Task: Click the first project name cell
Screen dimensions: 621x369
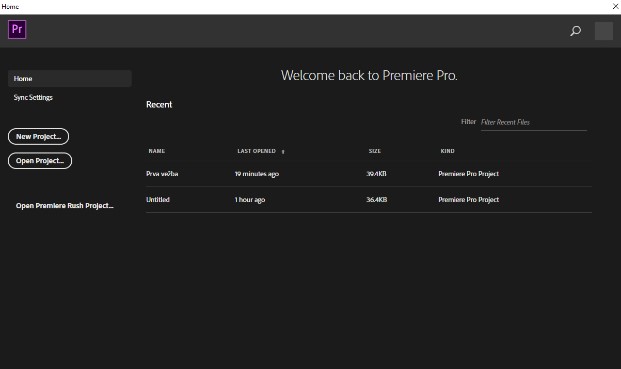Action: coord(162,174)
